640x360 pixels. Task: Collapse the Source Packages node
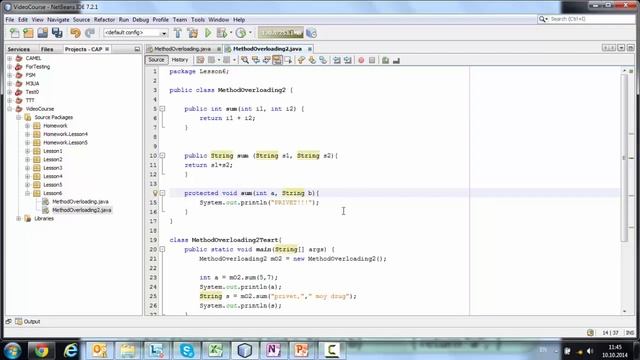[x=19, y=117]
